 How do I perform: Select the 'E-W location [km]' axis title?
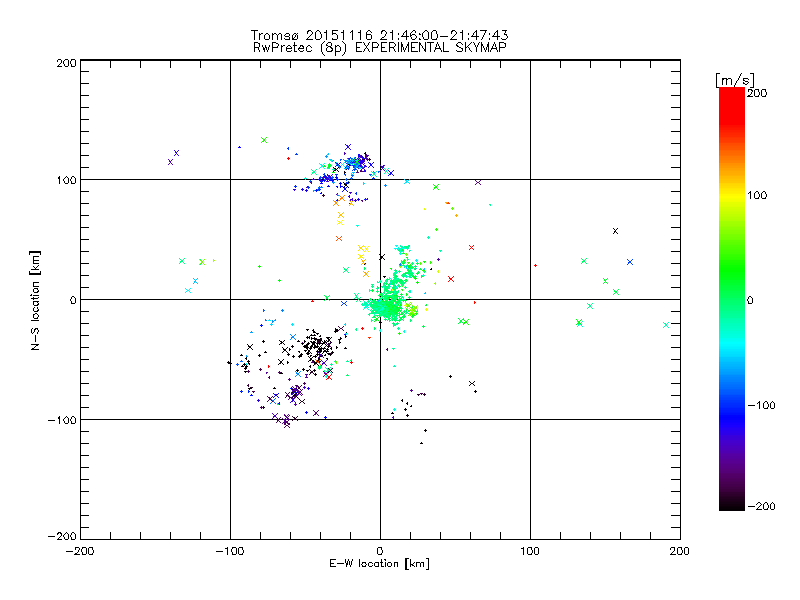tap(379, 564)
